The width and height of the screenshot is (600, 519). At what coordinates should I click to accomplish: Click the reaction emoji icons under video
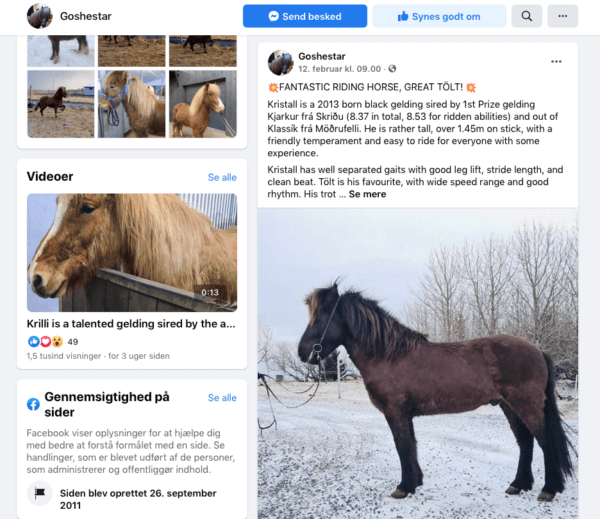[45, 341]
